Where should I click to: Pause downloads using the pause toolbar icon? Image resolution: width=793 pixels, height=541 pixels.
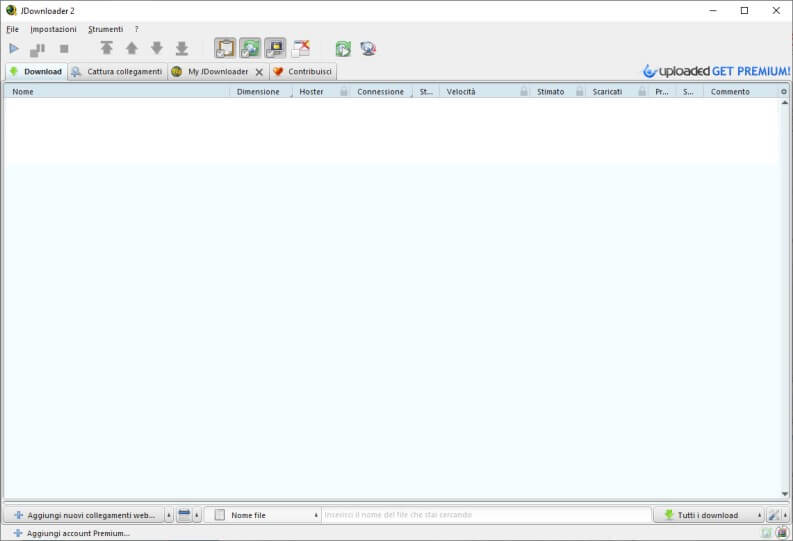point(37,50)
